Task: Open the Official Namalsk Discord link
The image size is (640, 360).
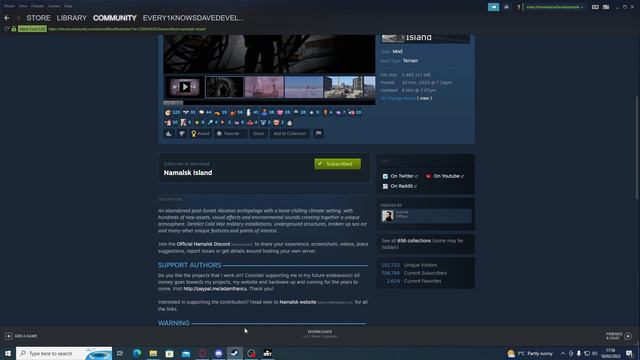Action: 203,244
